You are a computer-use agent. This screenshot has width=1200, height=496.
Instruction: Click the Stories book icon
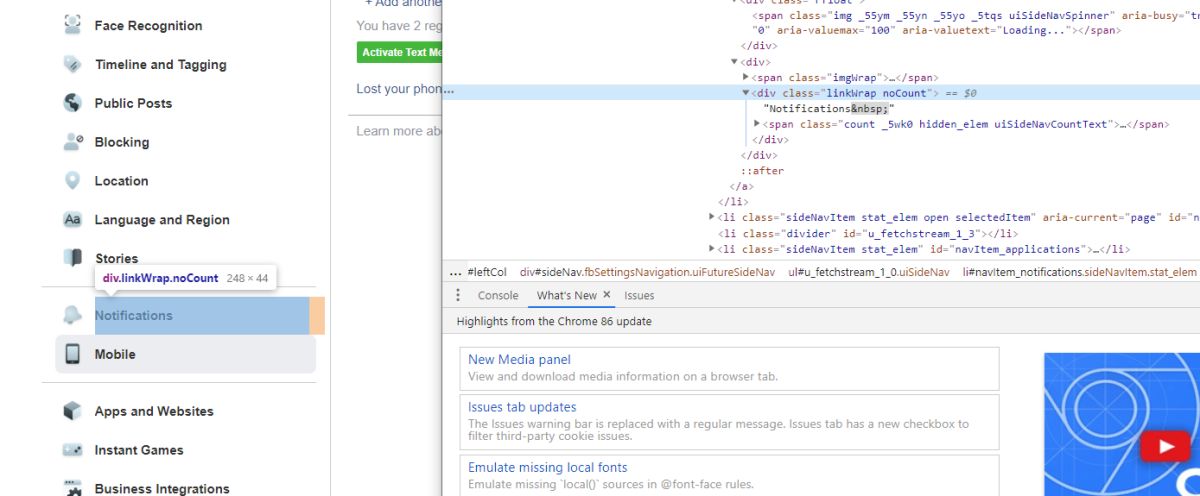pos(72,258)
